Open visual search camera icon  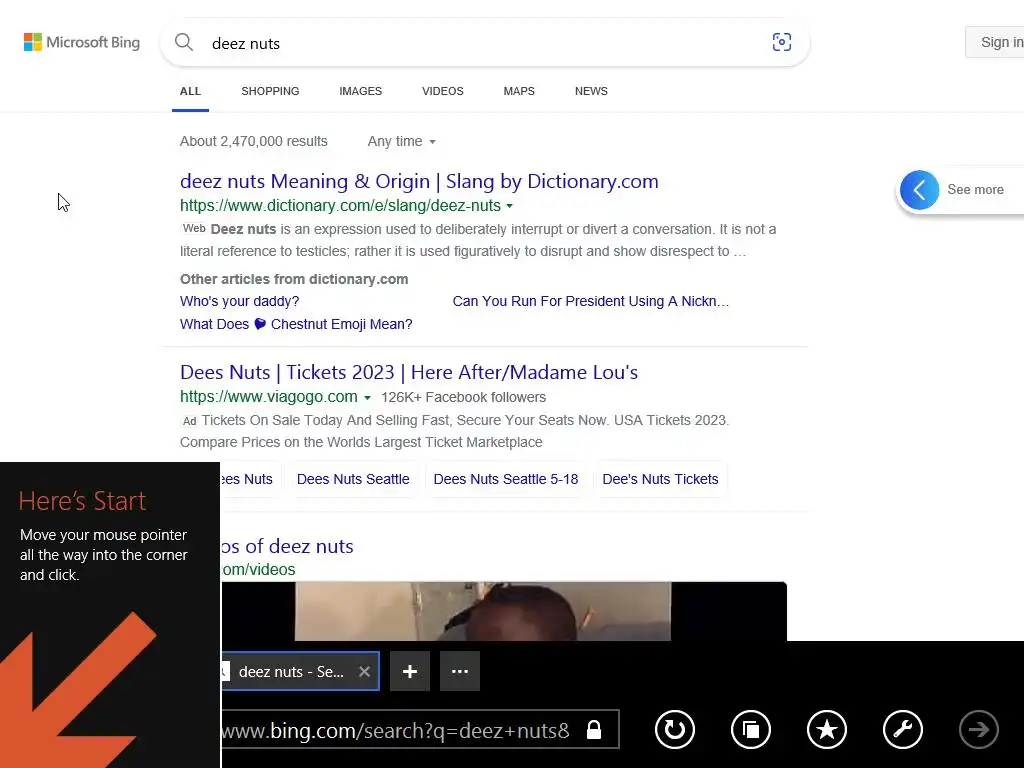[782, 42]
